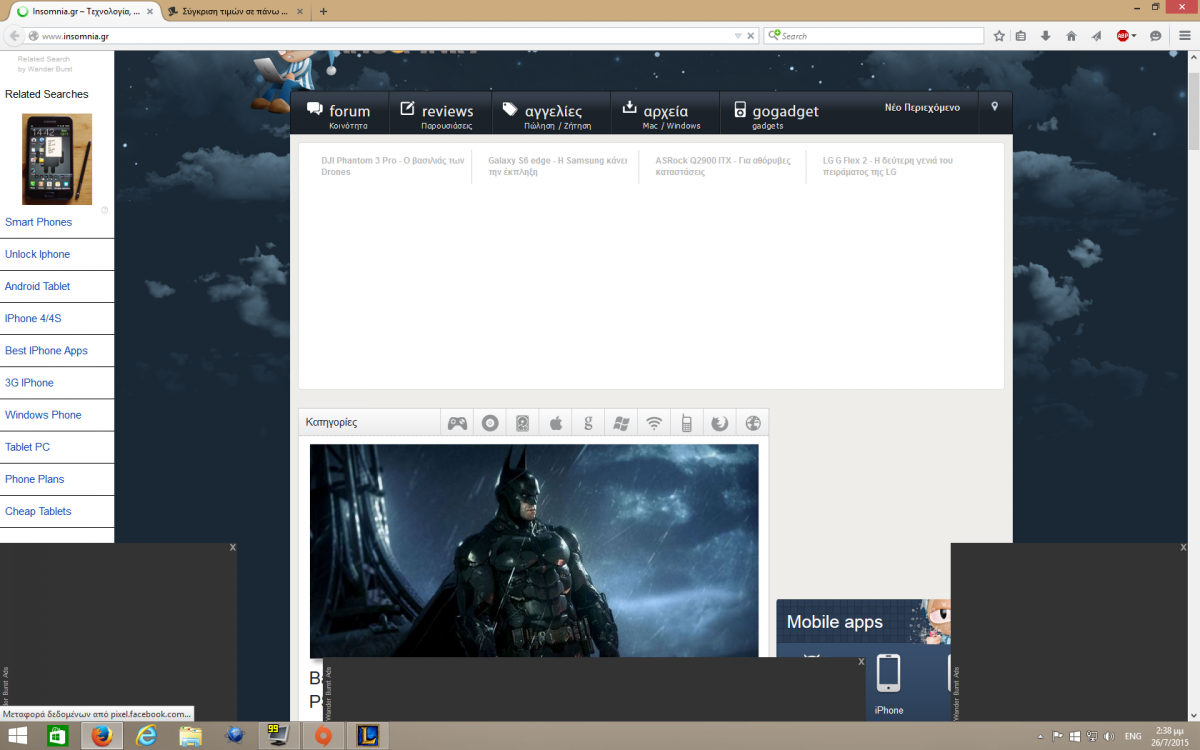Click the paper plane share icon

1097,36
